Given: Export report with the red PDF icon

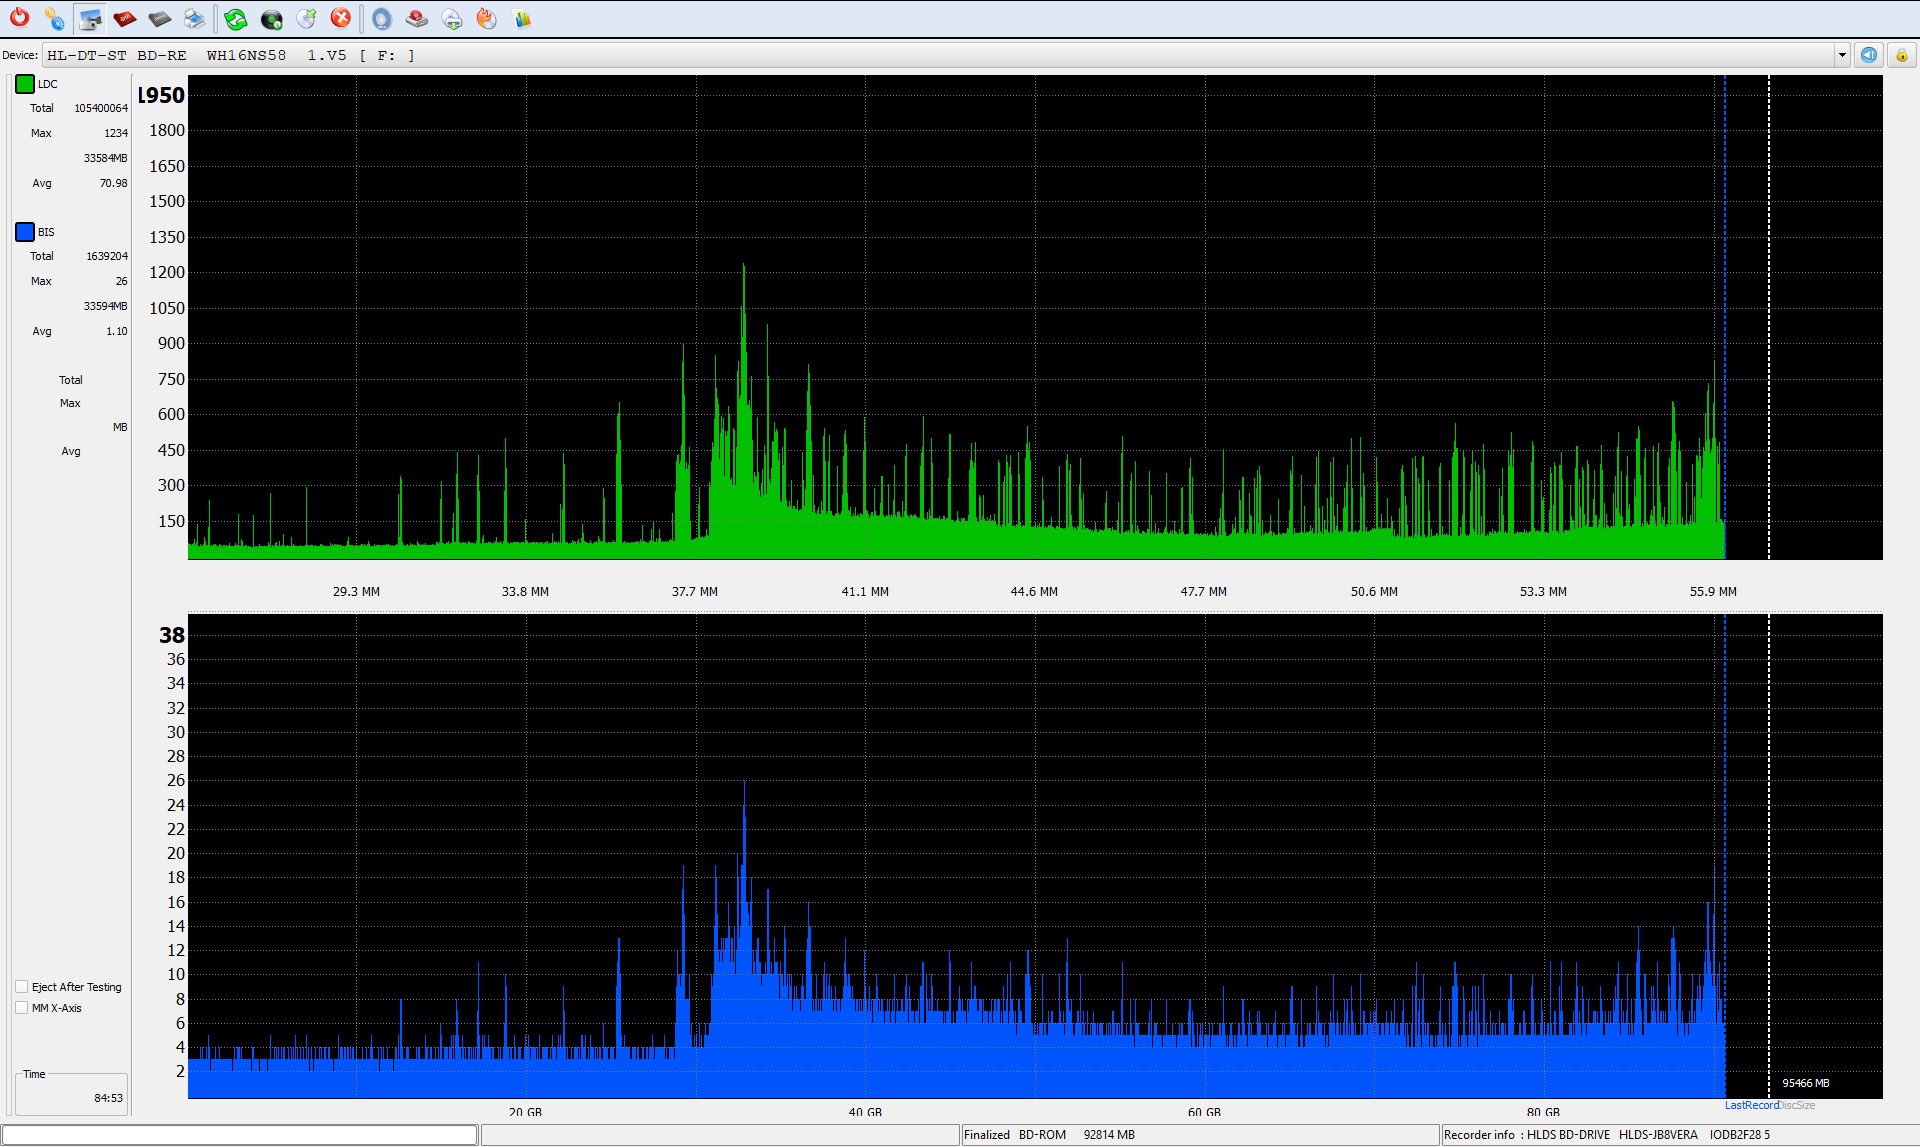Looking at the screenshot, I should click(x=125, y=18).
